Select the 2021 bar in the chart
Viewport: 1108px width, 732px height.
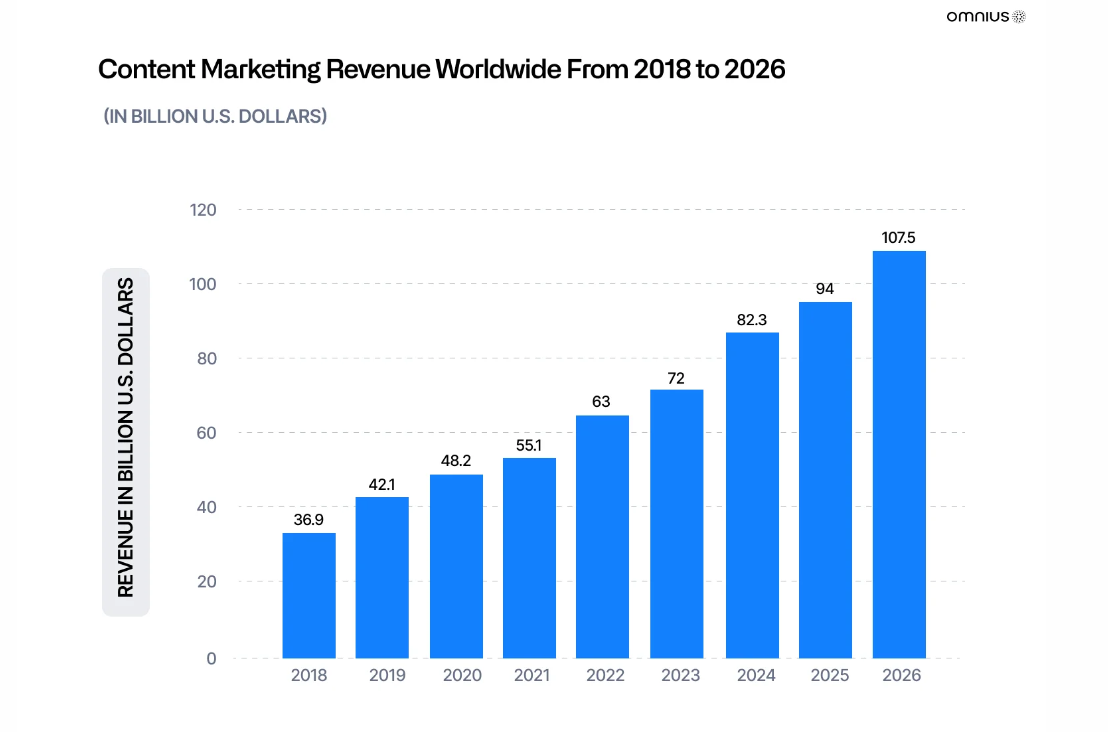pyautogui.click(x=529, y=558)
